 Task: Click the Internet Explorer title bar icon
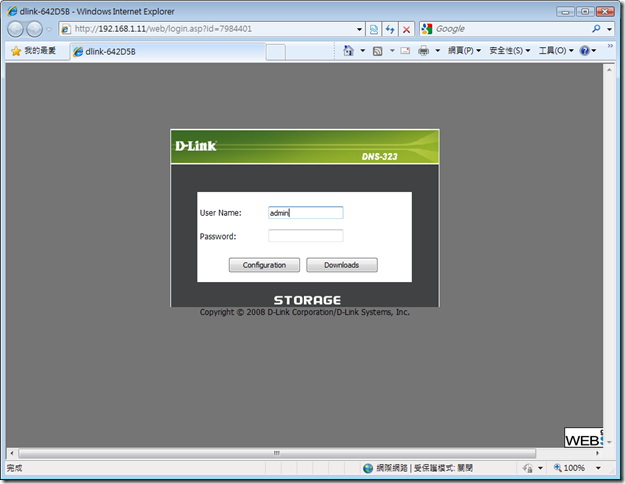(12, 11)
